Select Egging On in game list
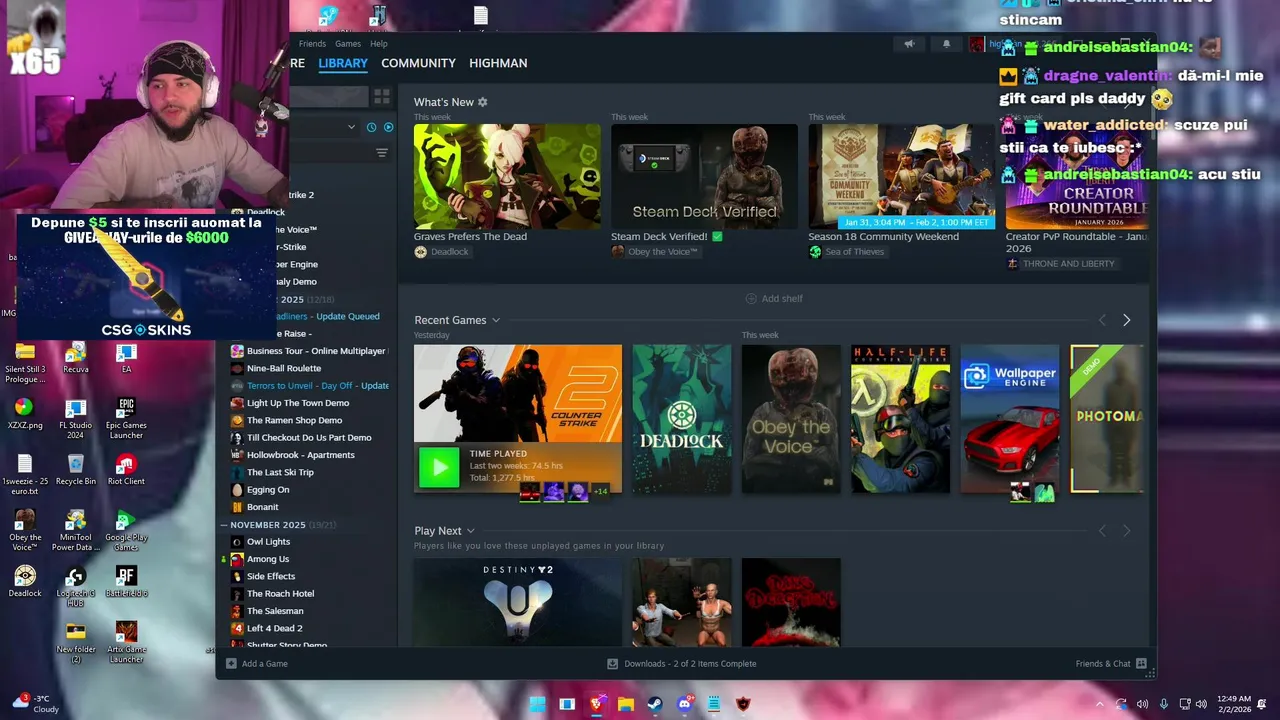The image size is (1280, 720). click(x=259, y=490)
